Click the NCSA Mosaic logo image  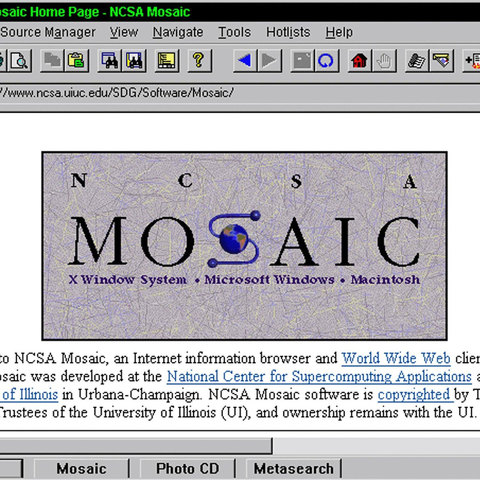[x=245, y=246]
